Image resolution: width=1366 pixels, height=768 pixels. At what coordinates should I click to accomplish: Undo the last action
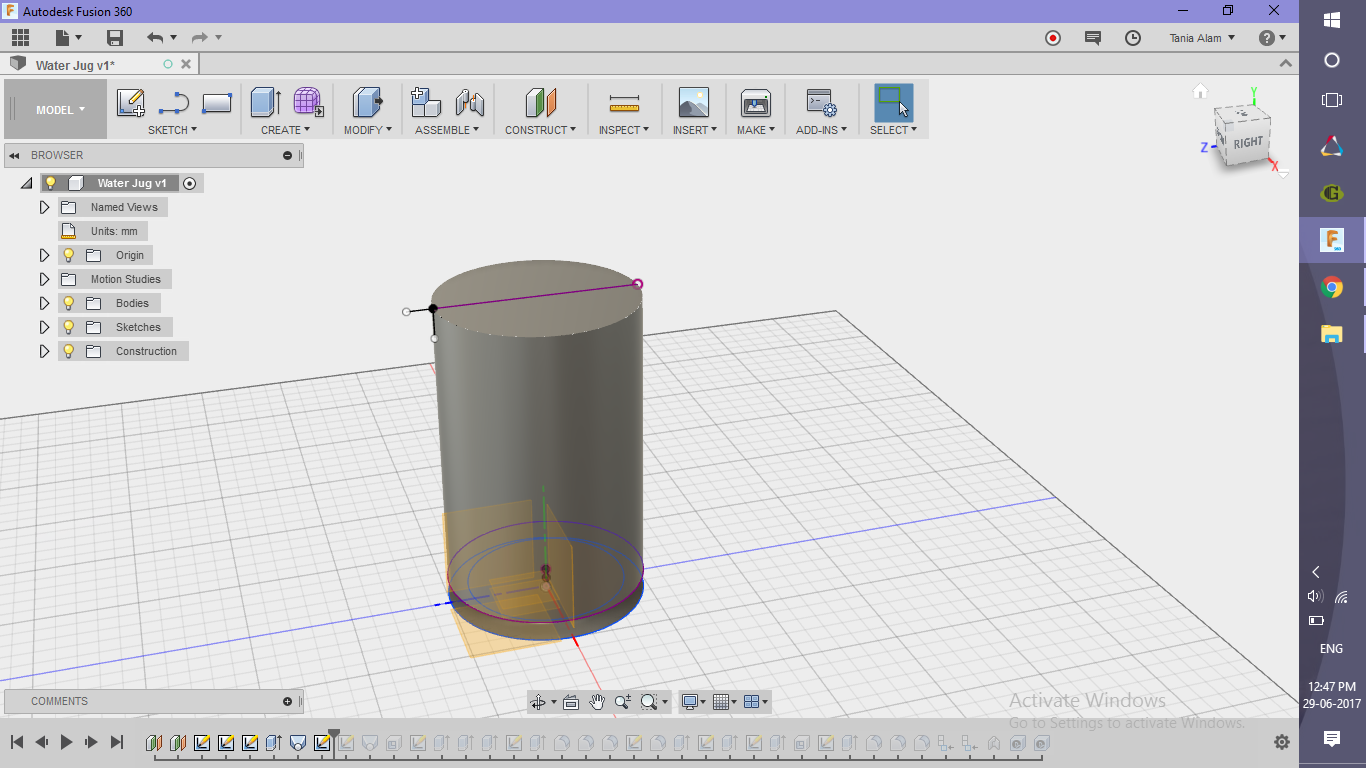pos(155,38)
